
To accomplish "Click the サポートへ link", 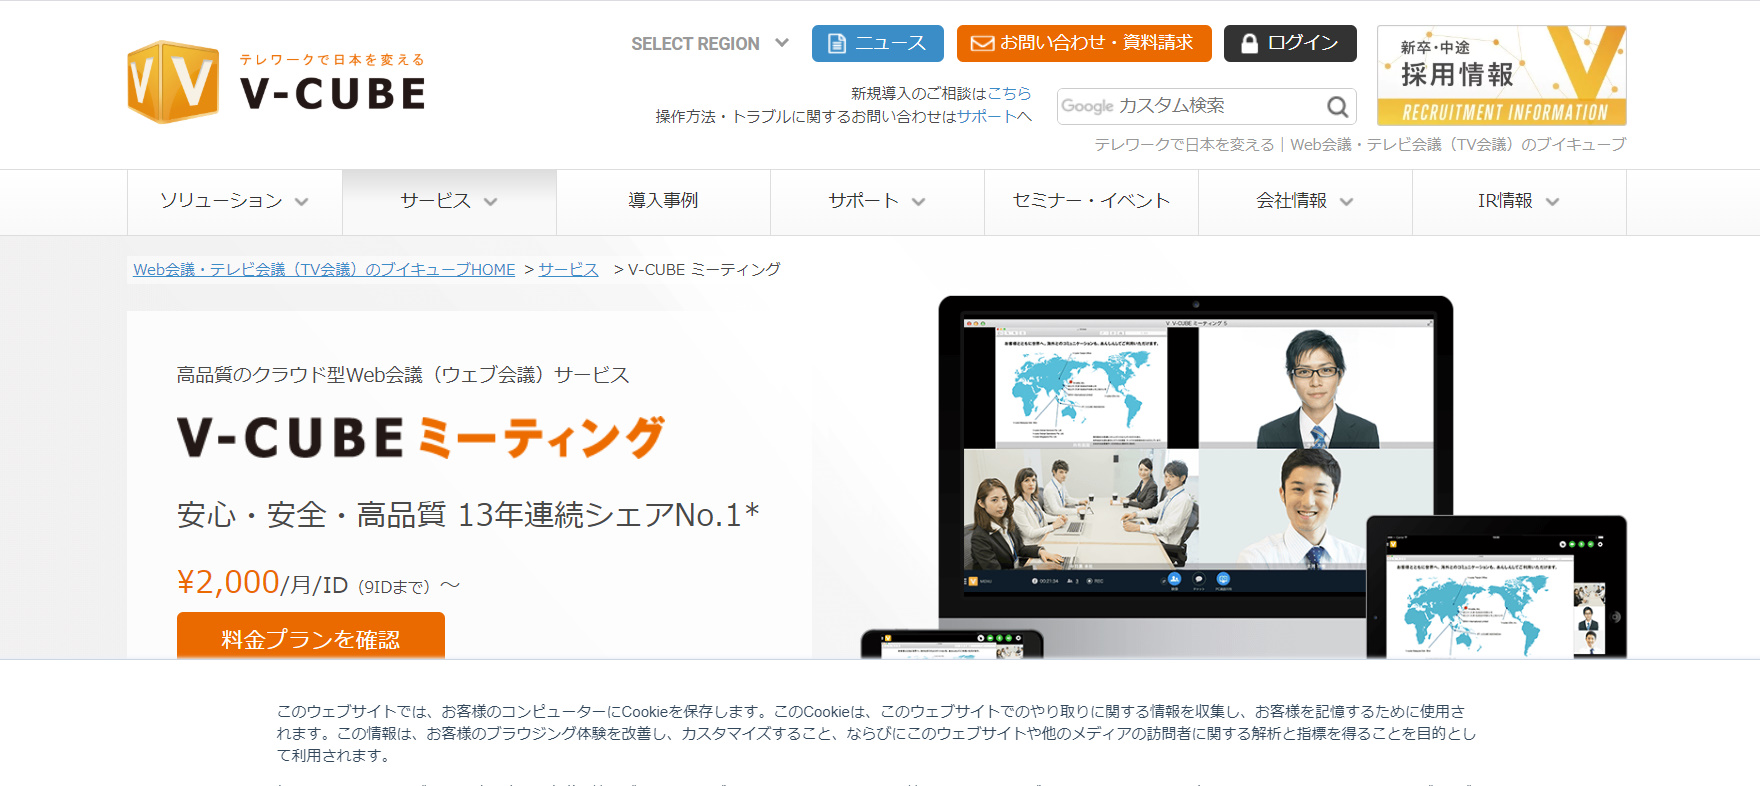I will (994, 117).
